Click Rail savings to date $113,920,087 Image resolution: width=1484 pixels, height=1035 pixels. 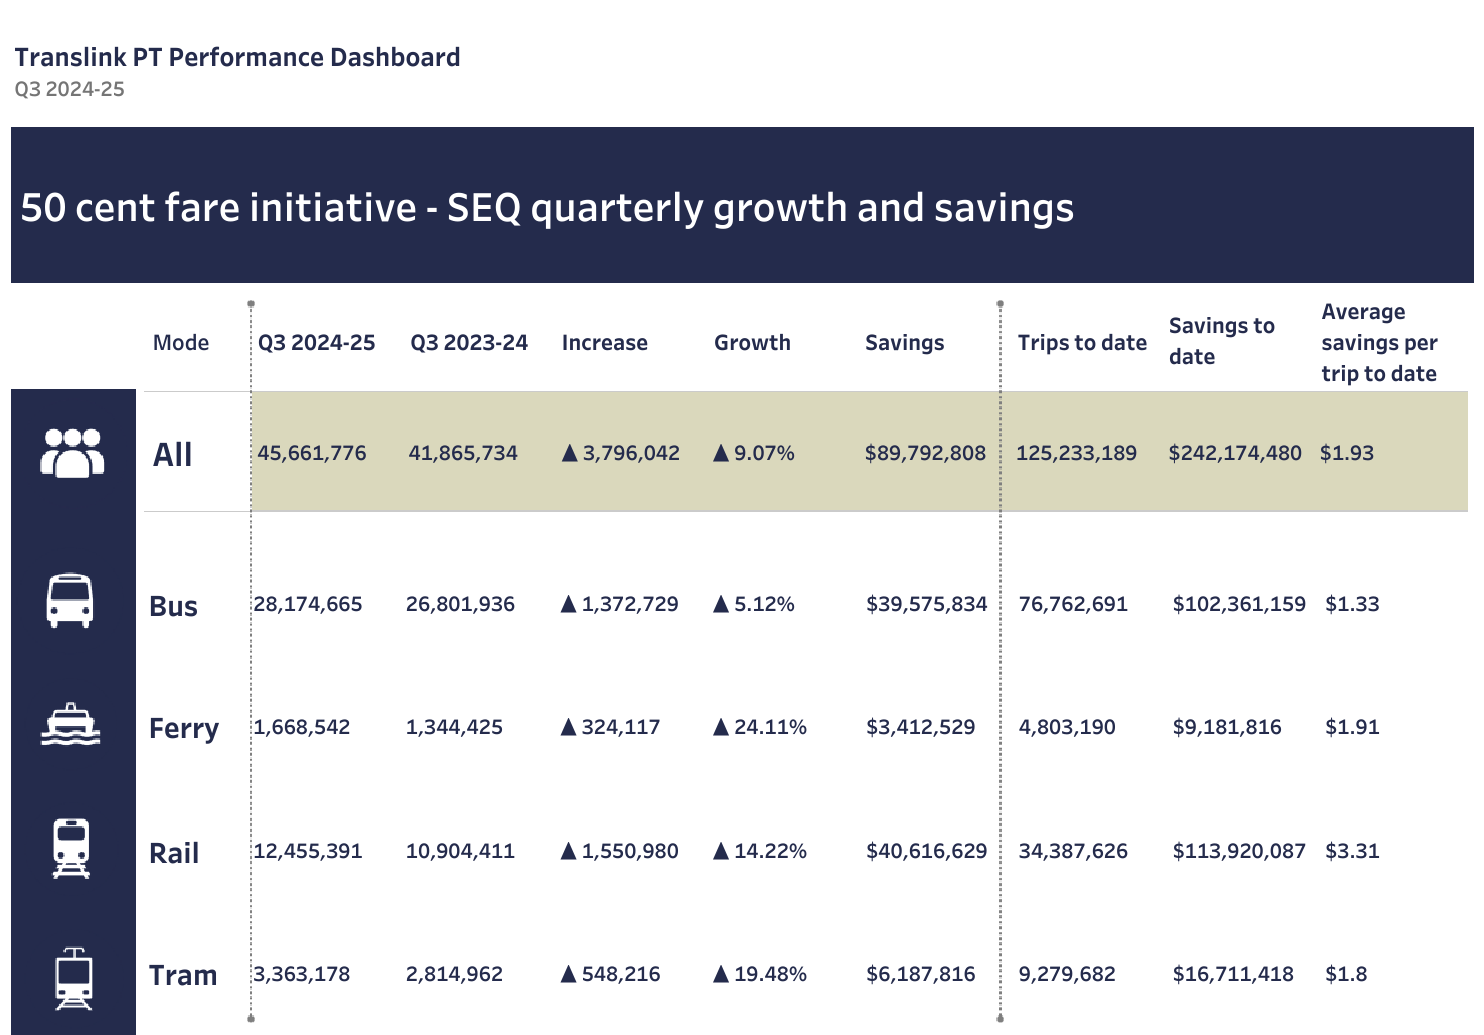1239,851
